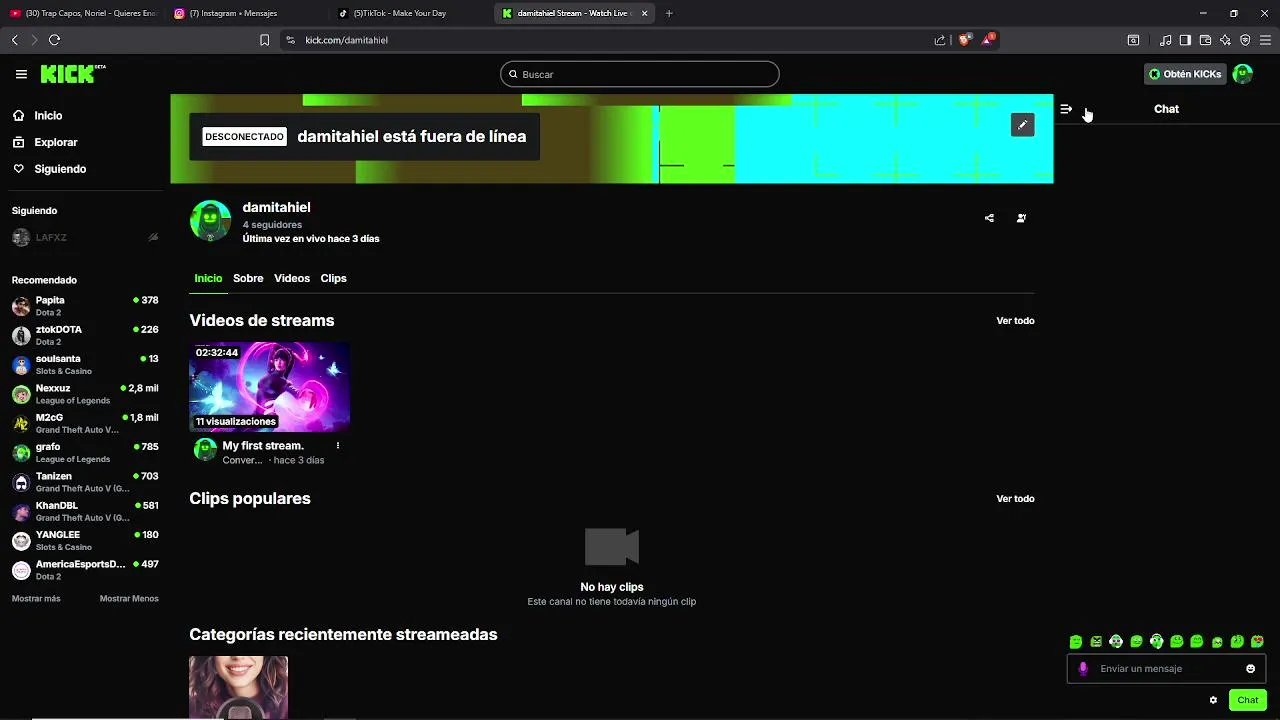This screenshot has height=720, width=1280.
Task: Insert the sunglasses emote at the end
Action: (1257, 642)
